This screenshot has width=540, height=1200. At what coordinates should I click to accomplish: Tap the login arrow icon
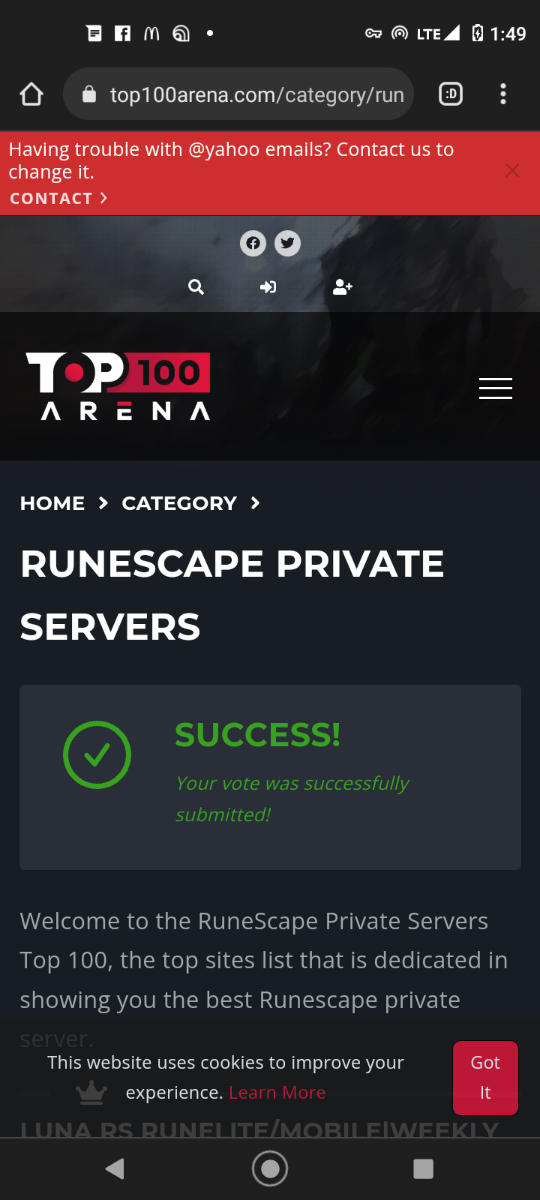268,288
